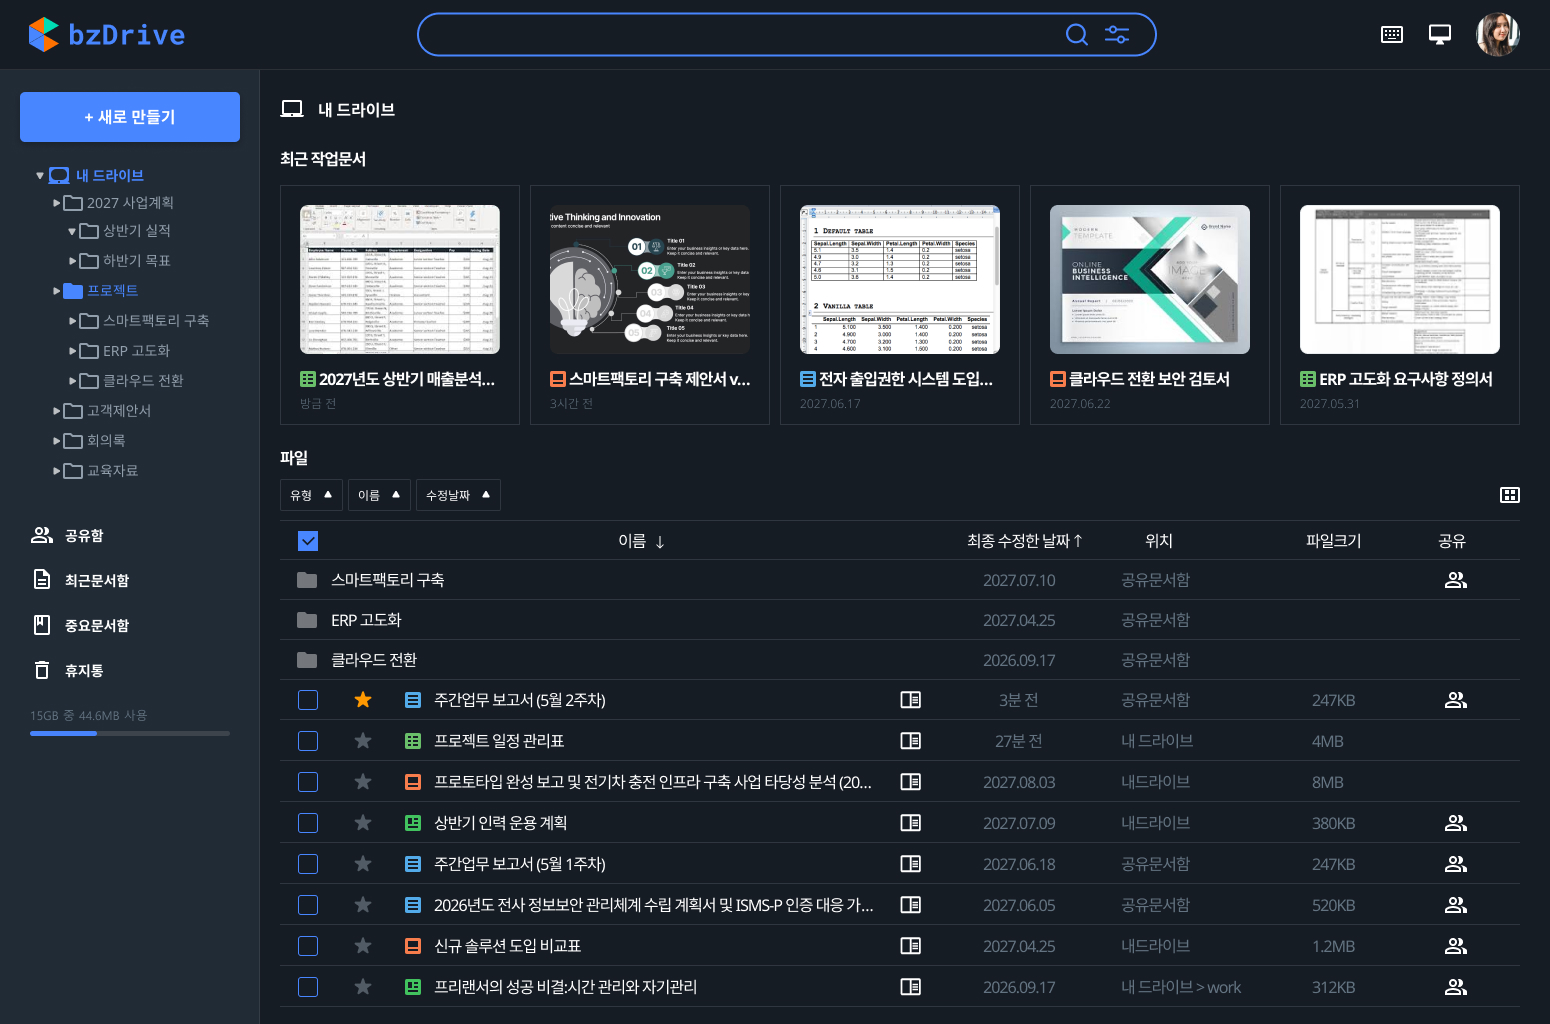Check the box for 프로젝트 일정 관리표
Screen dimensions: 1550x1024
pyautogui.click(x=308, y=741)
